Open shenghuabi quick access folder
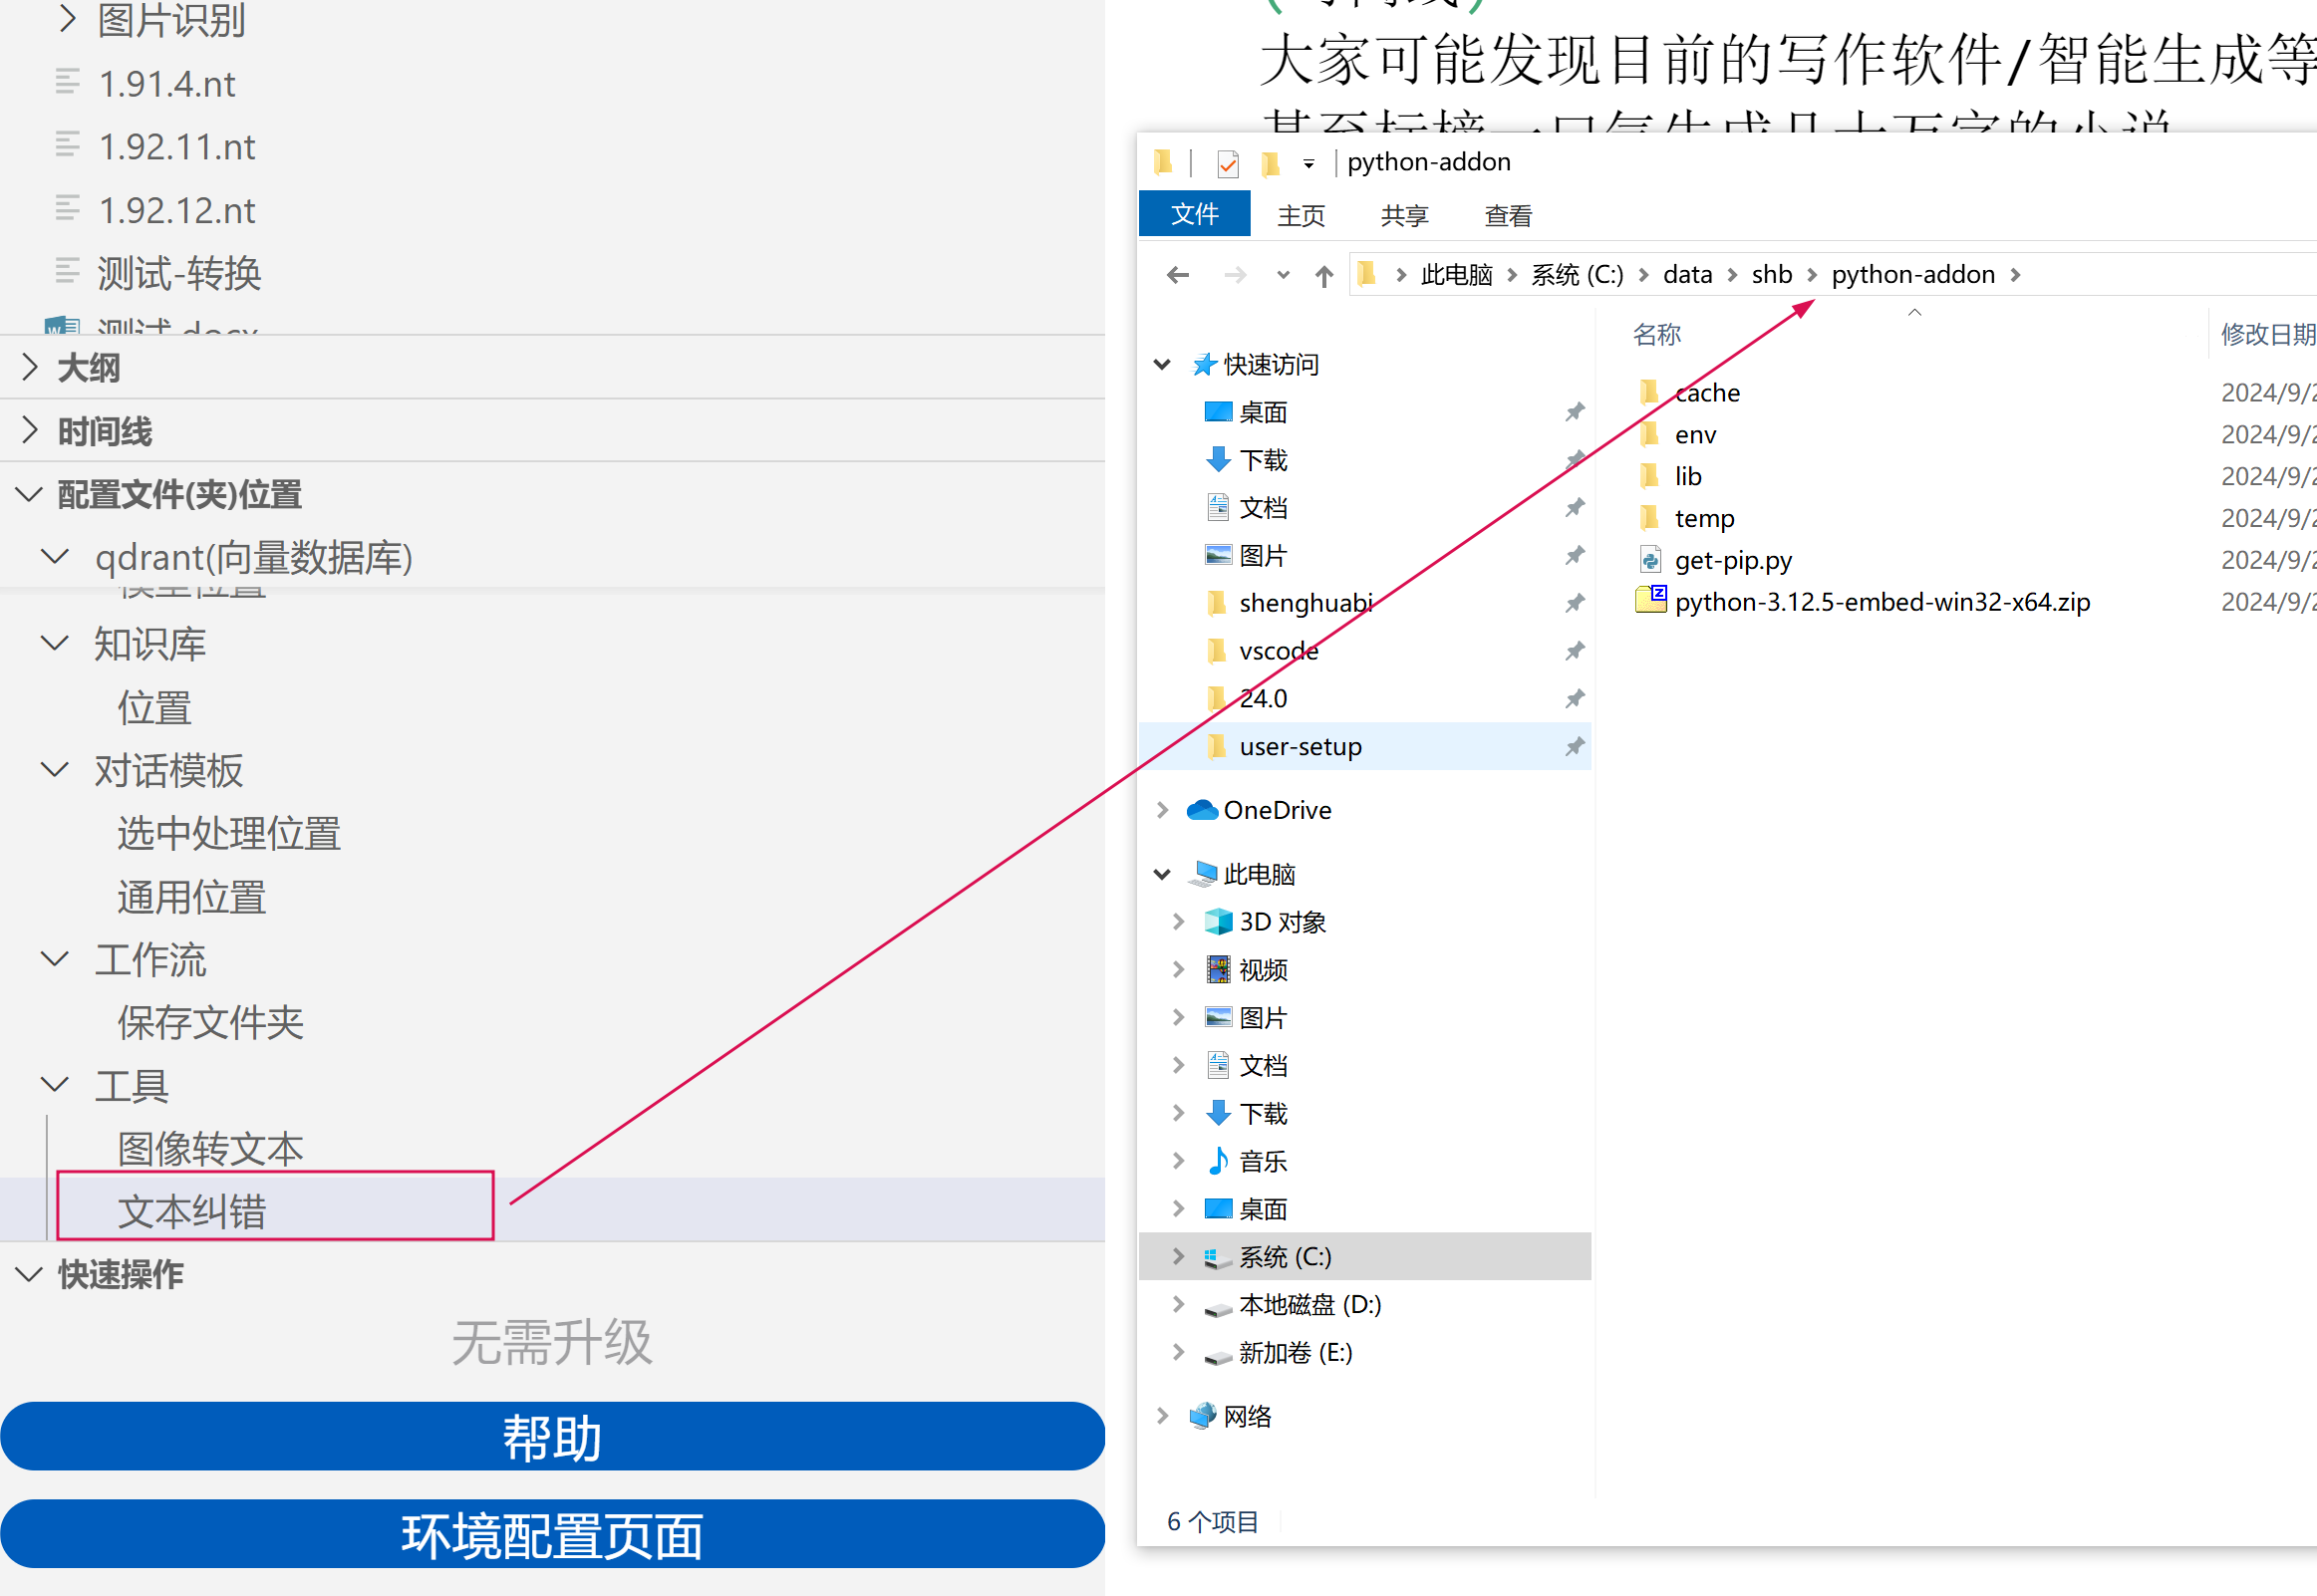The height and width of the screenshot is (1596, 2317). pyautogui.click(x=1305, y=603)
